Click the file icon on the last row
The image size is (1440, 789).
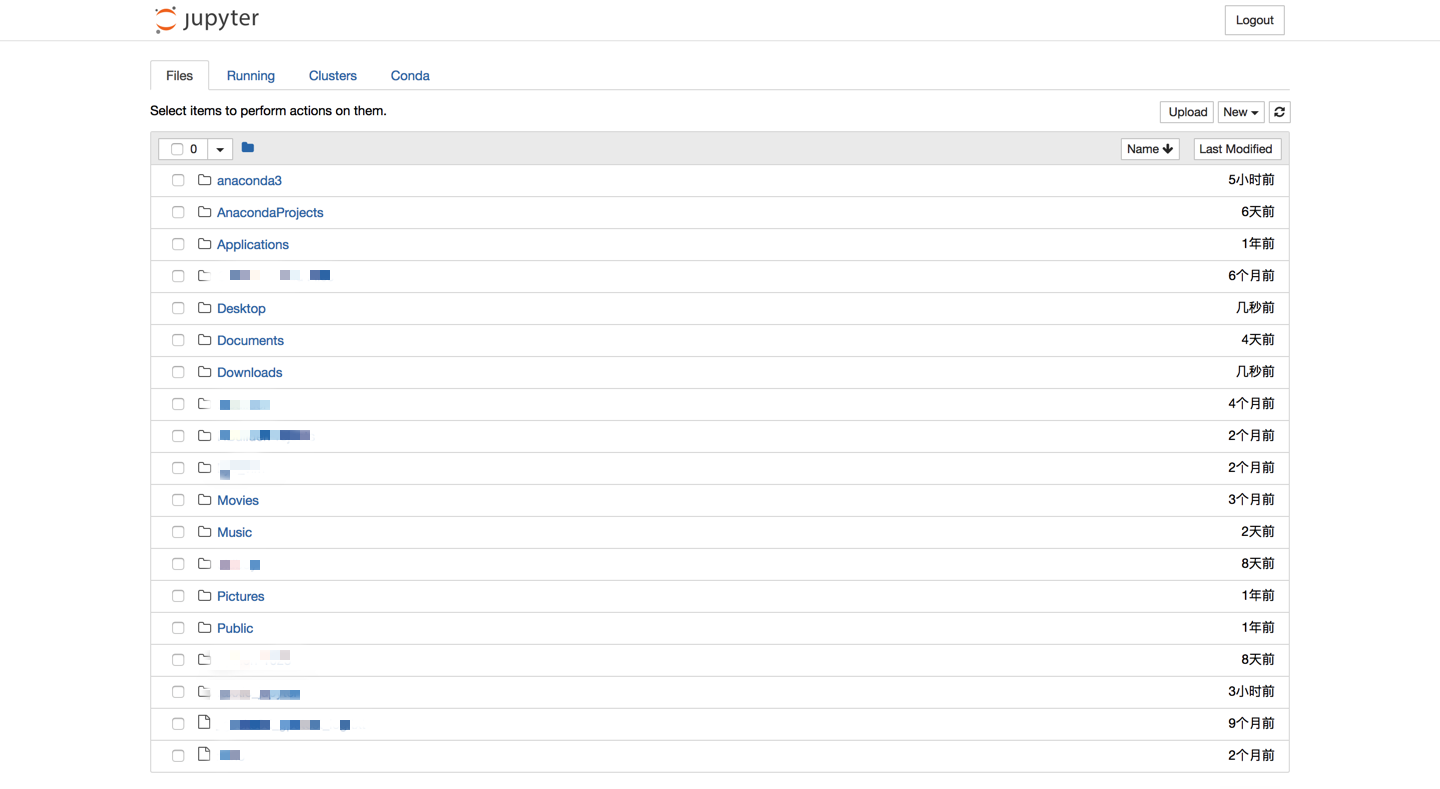point(204,754)
